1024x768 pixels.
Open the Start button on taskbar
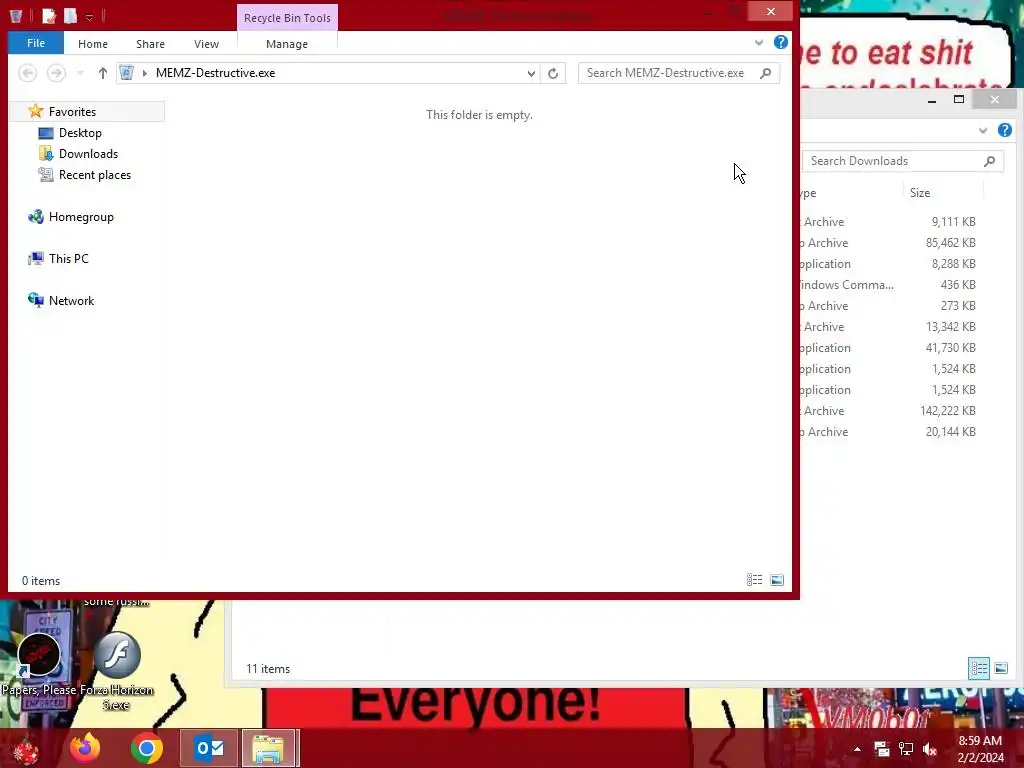[x=25, y=748]
